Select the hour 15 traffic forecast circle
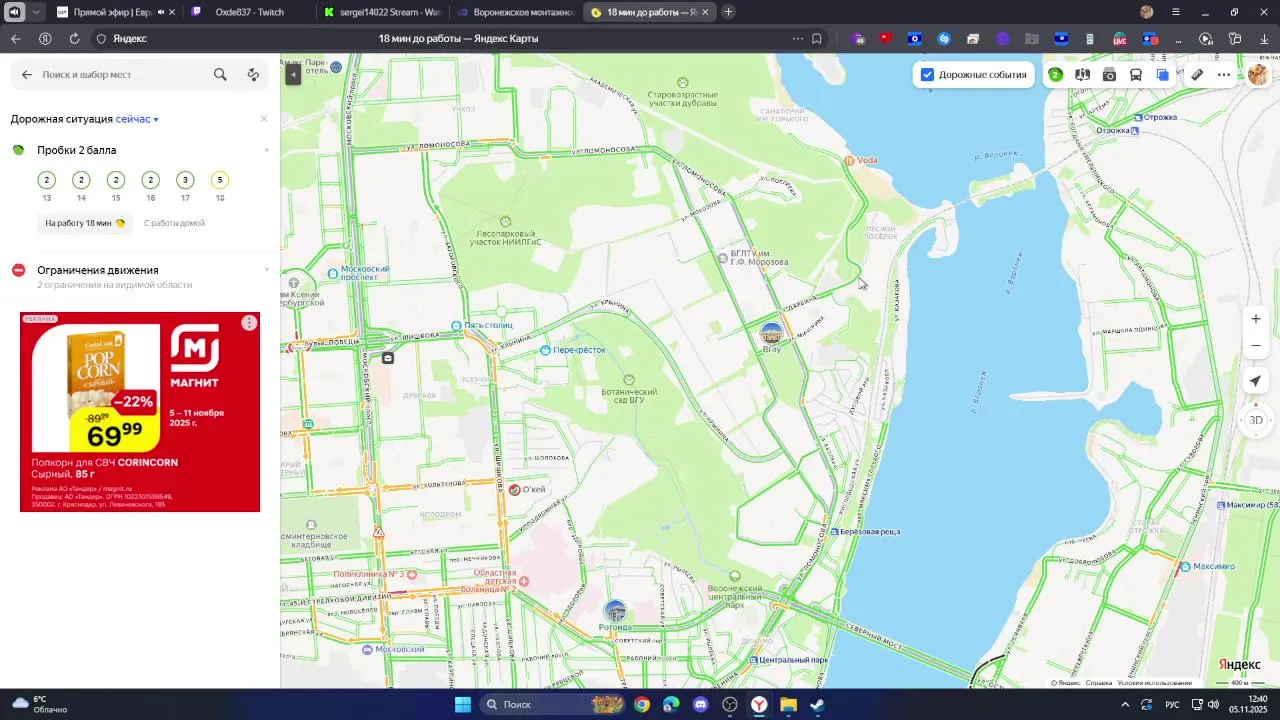Image resolution: width=1280 pixels, height=720 pixels. coord(116,180)
